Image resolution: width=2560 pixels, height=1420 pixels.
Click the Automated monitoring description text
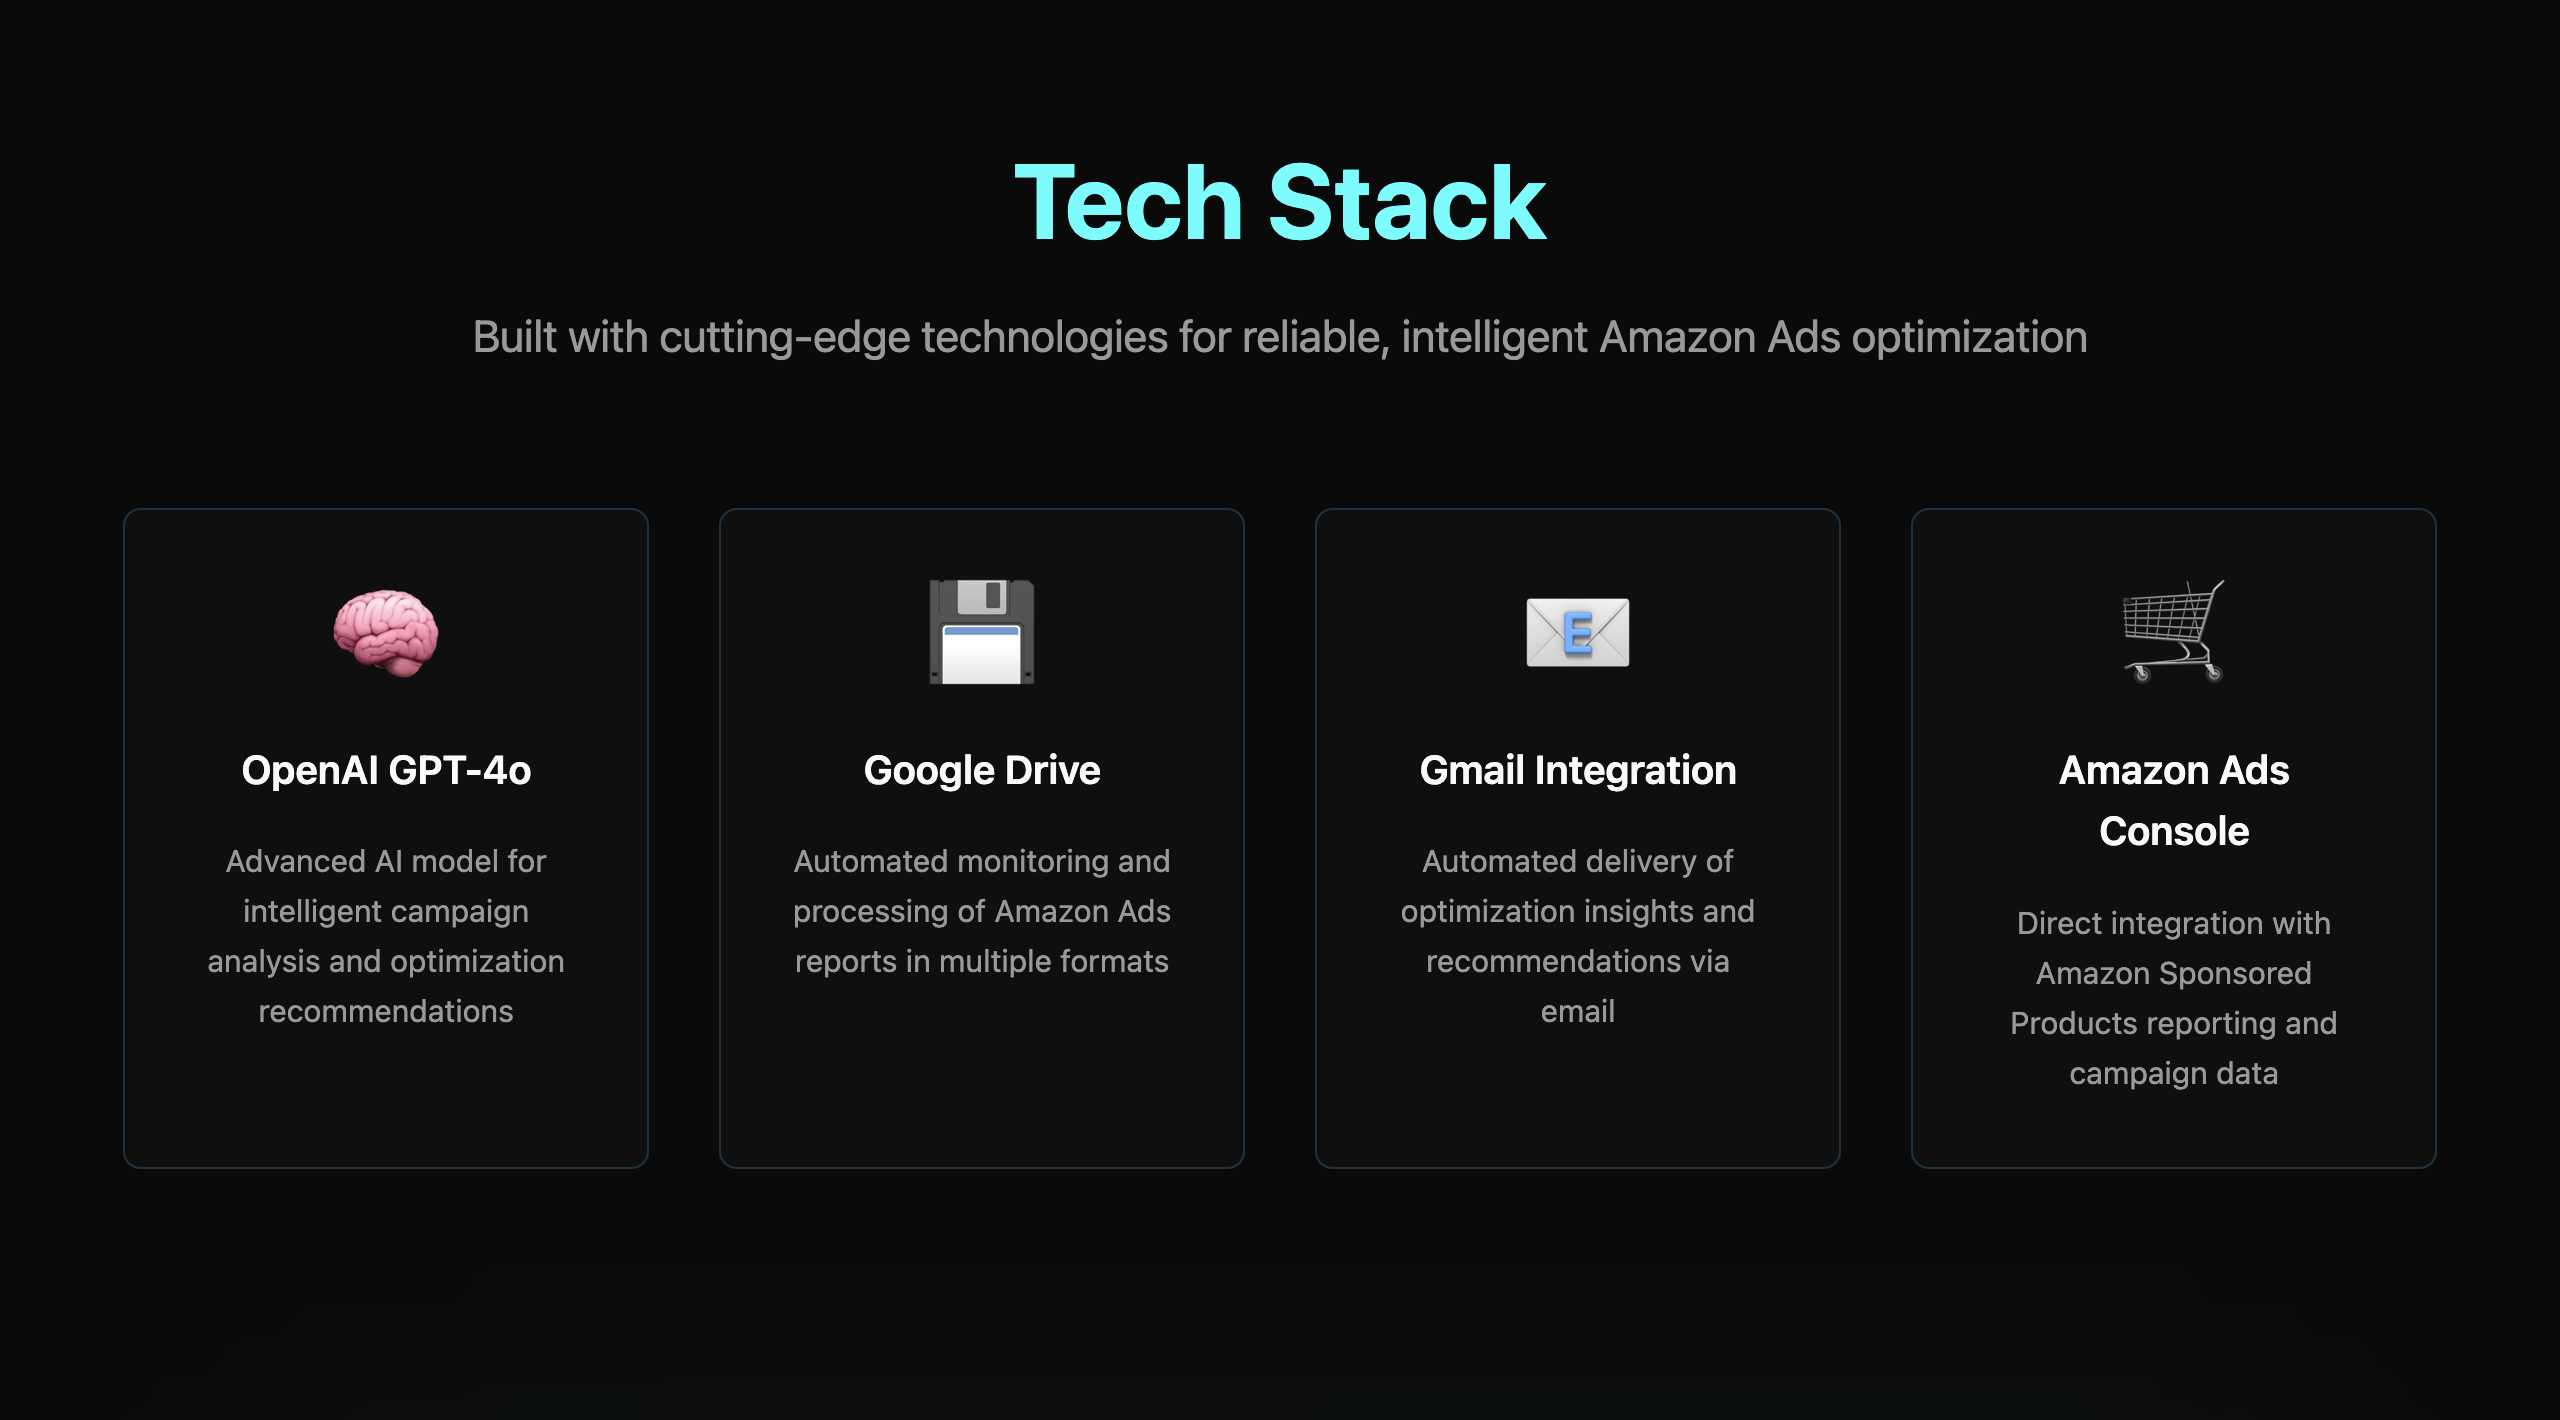coord(982,911)
